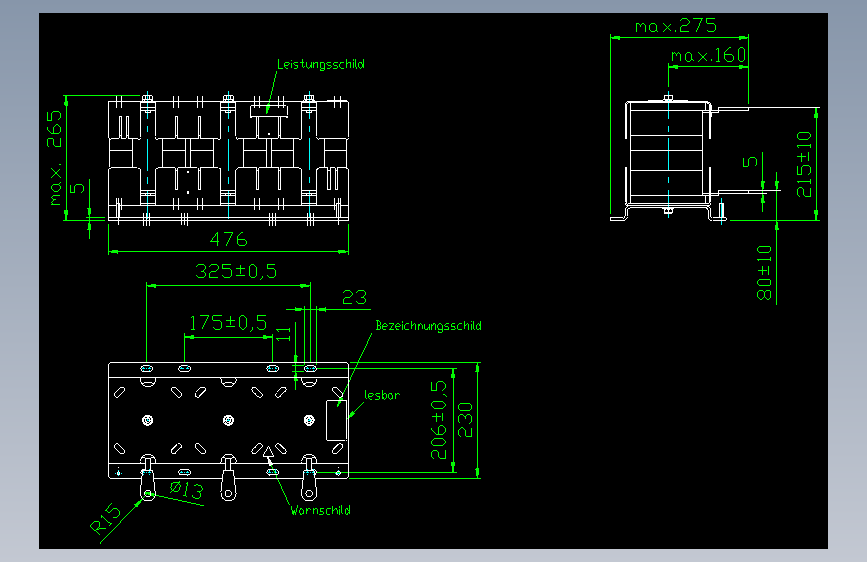Select the '206±0,5' vertical dimension
Viewport: 867px width, 562px height.
coord(438,420)
